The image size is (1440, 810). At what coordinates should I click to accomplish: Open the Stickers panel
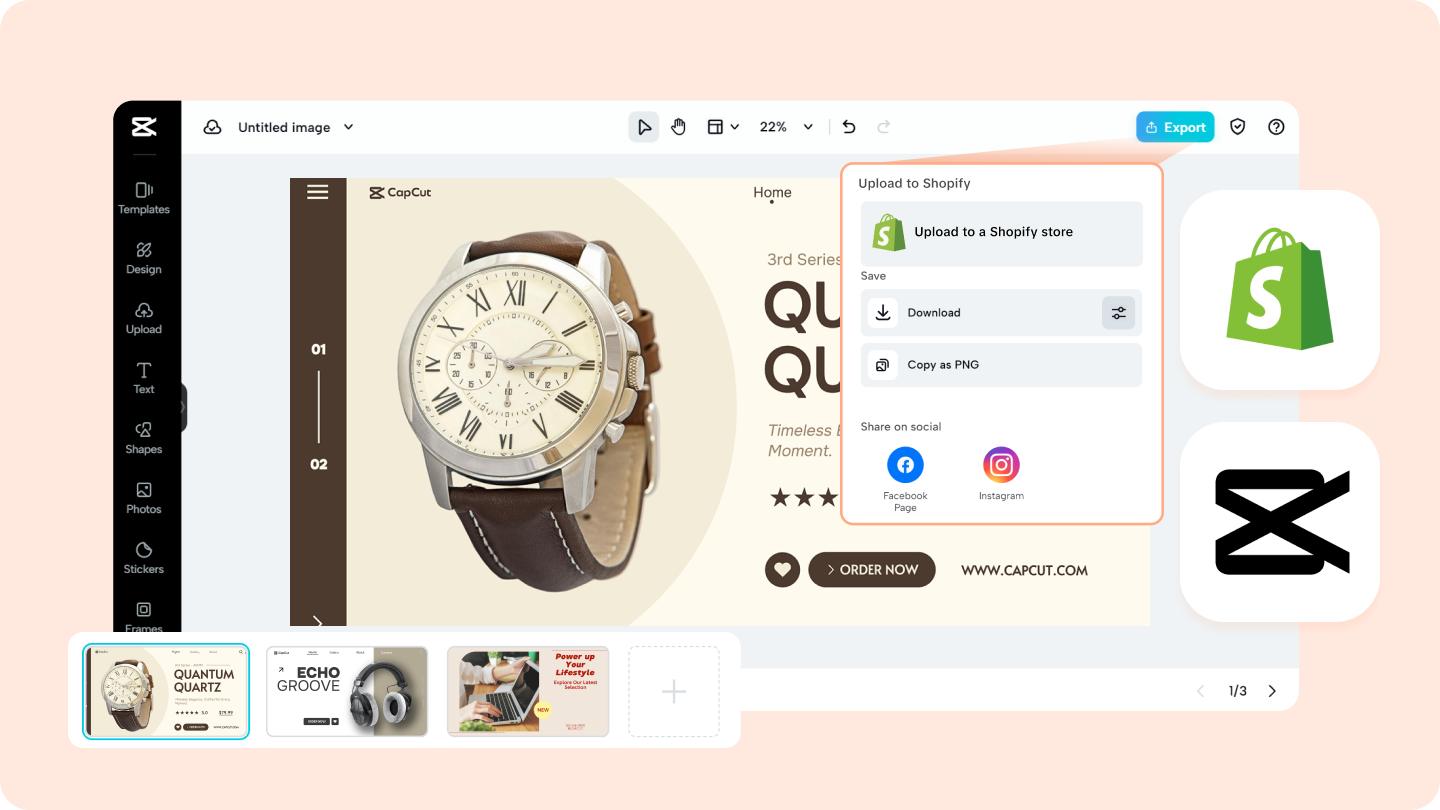coord(144,557)
